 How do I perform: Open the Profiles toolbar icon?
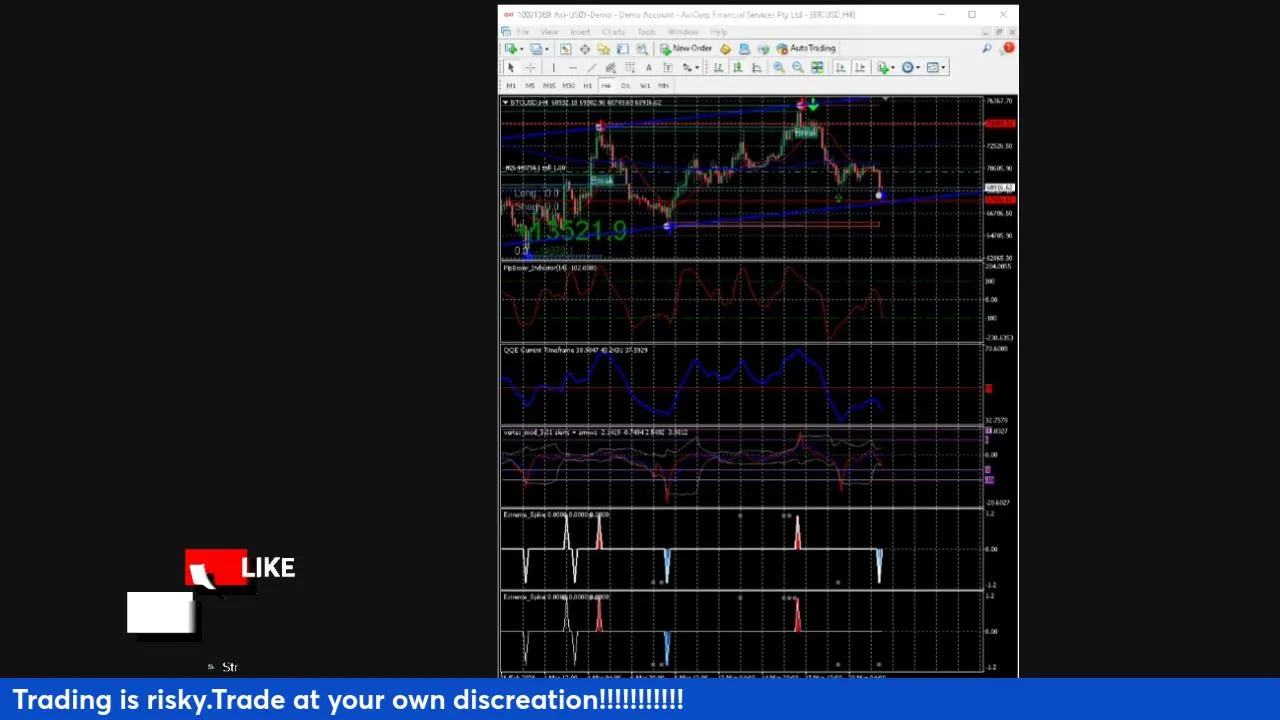(537, 48)
